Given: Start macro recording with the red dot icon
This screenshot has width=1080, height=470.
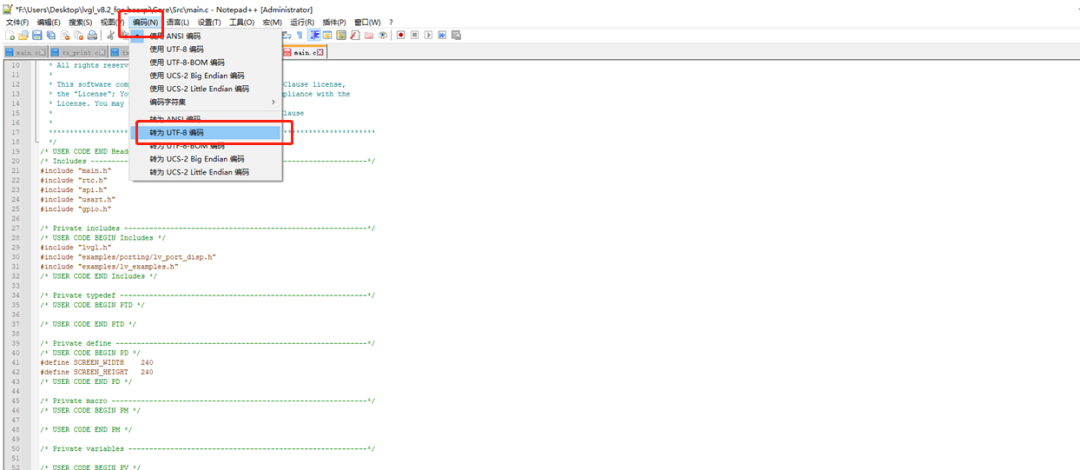Looking at the screenshot, I should 400,35.
